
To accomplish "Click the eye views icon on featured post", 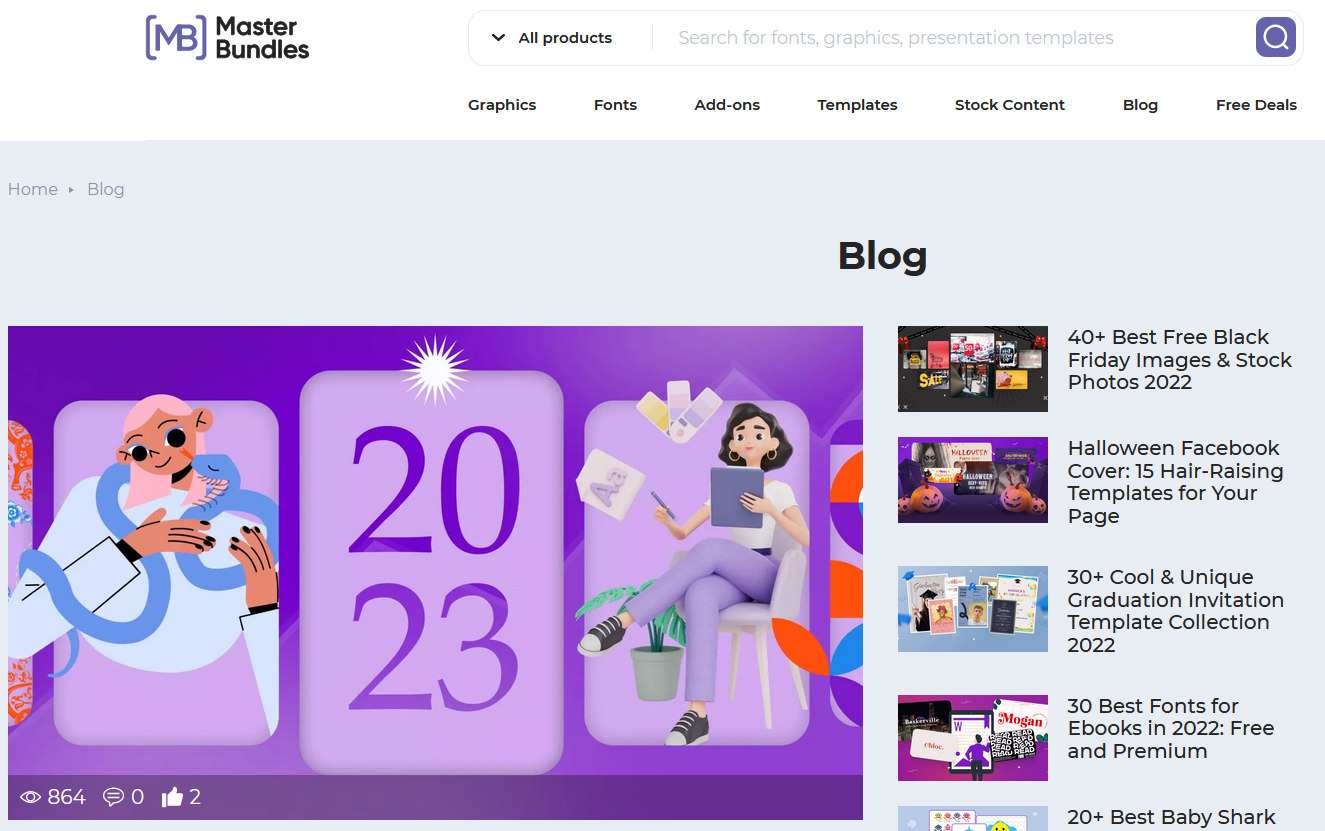I will (30, 797).
